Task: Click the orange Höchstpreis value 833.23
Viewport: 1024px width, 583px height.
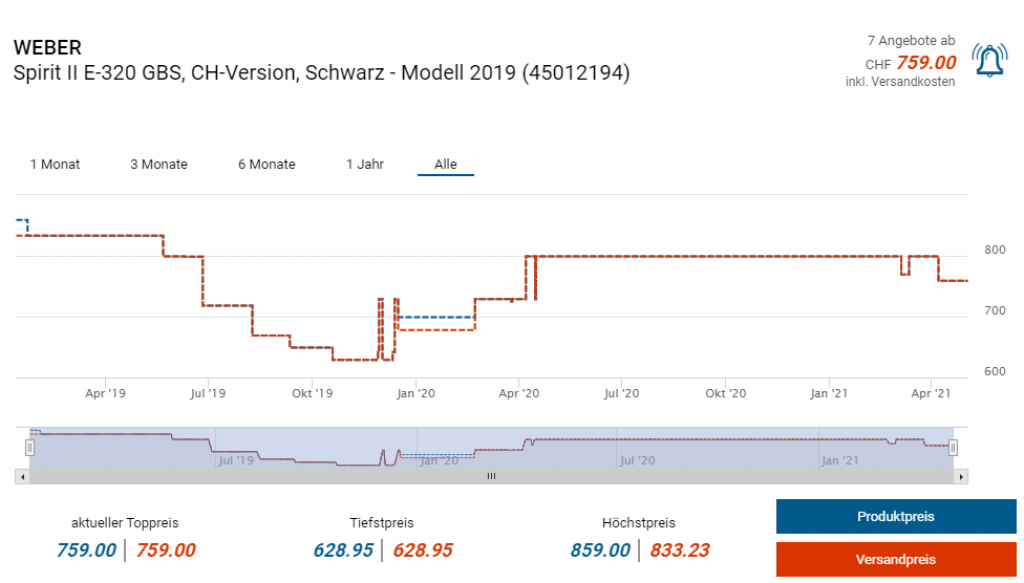Action: click(680, 550)
